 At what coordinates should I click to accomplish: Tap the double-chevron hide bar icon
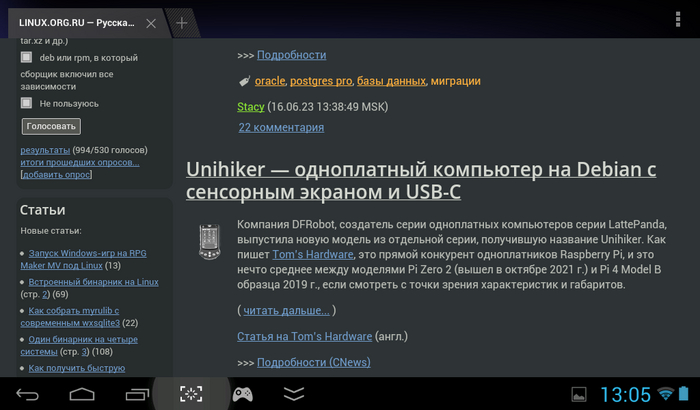[294, 394]
